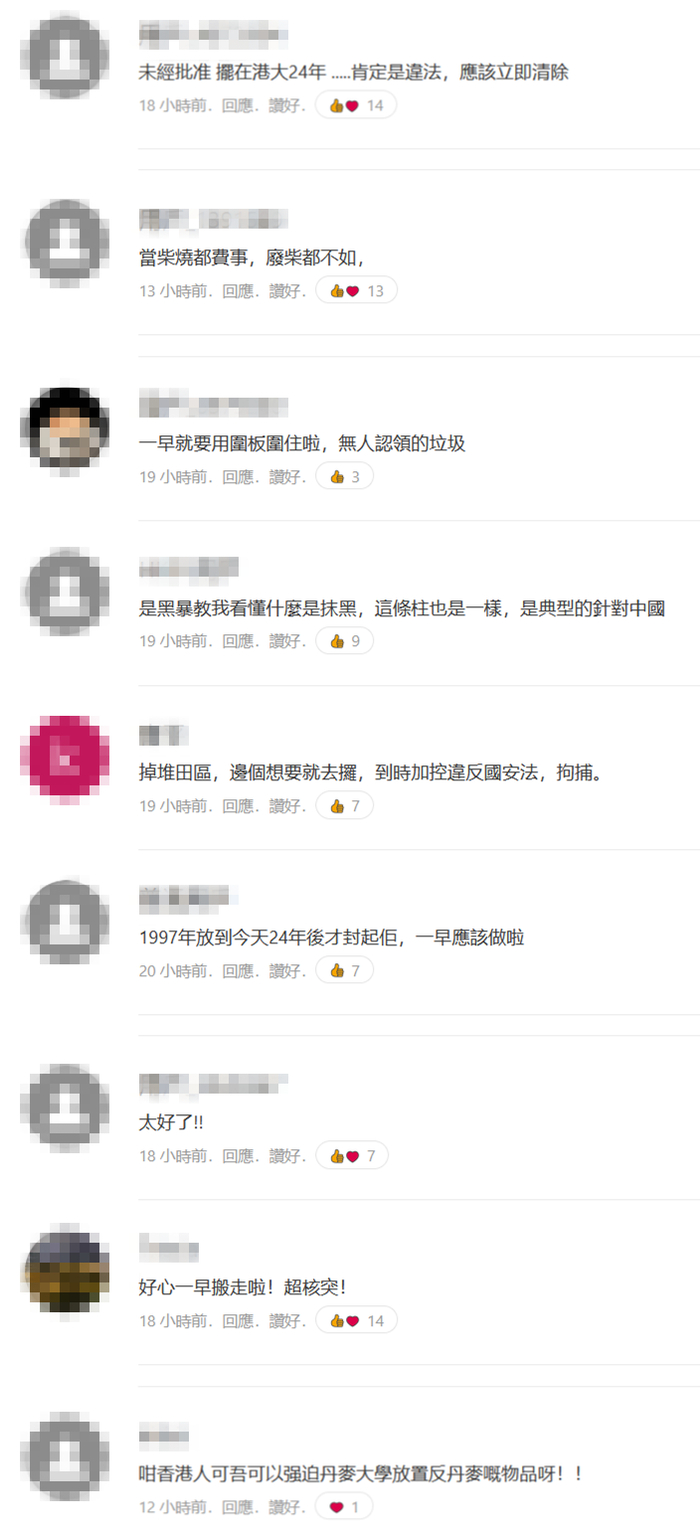Reply (回應) to the 未經批准 comment
Image resolution: width=700 pixels, height=1533 pixels.
pos(240,105)
